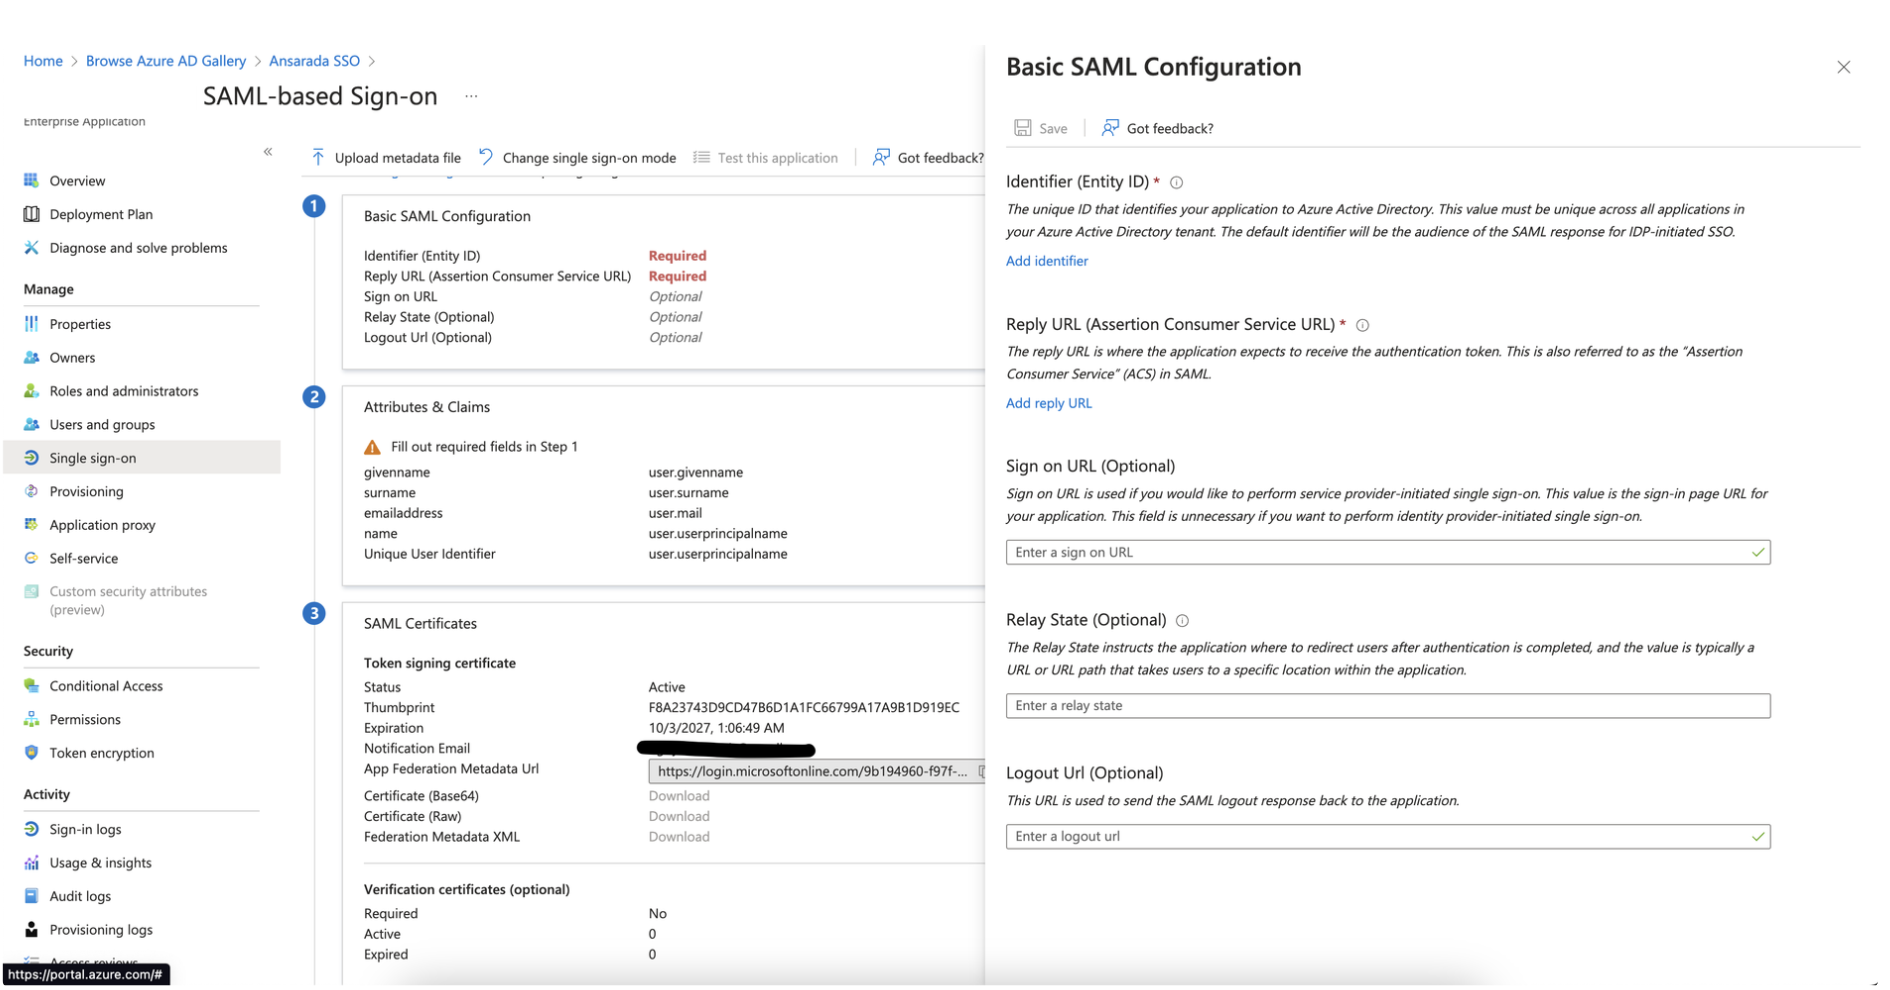Viewport: 1890px width, 990px height.
Task: Click the Users and groups icon
Action: coord(31,425)
